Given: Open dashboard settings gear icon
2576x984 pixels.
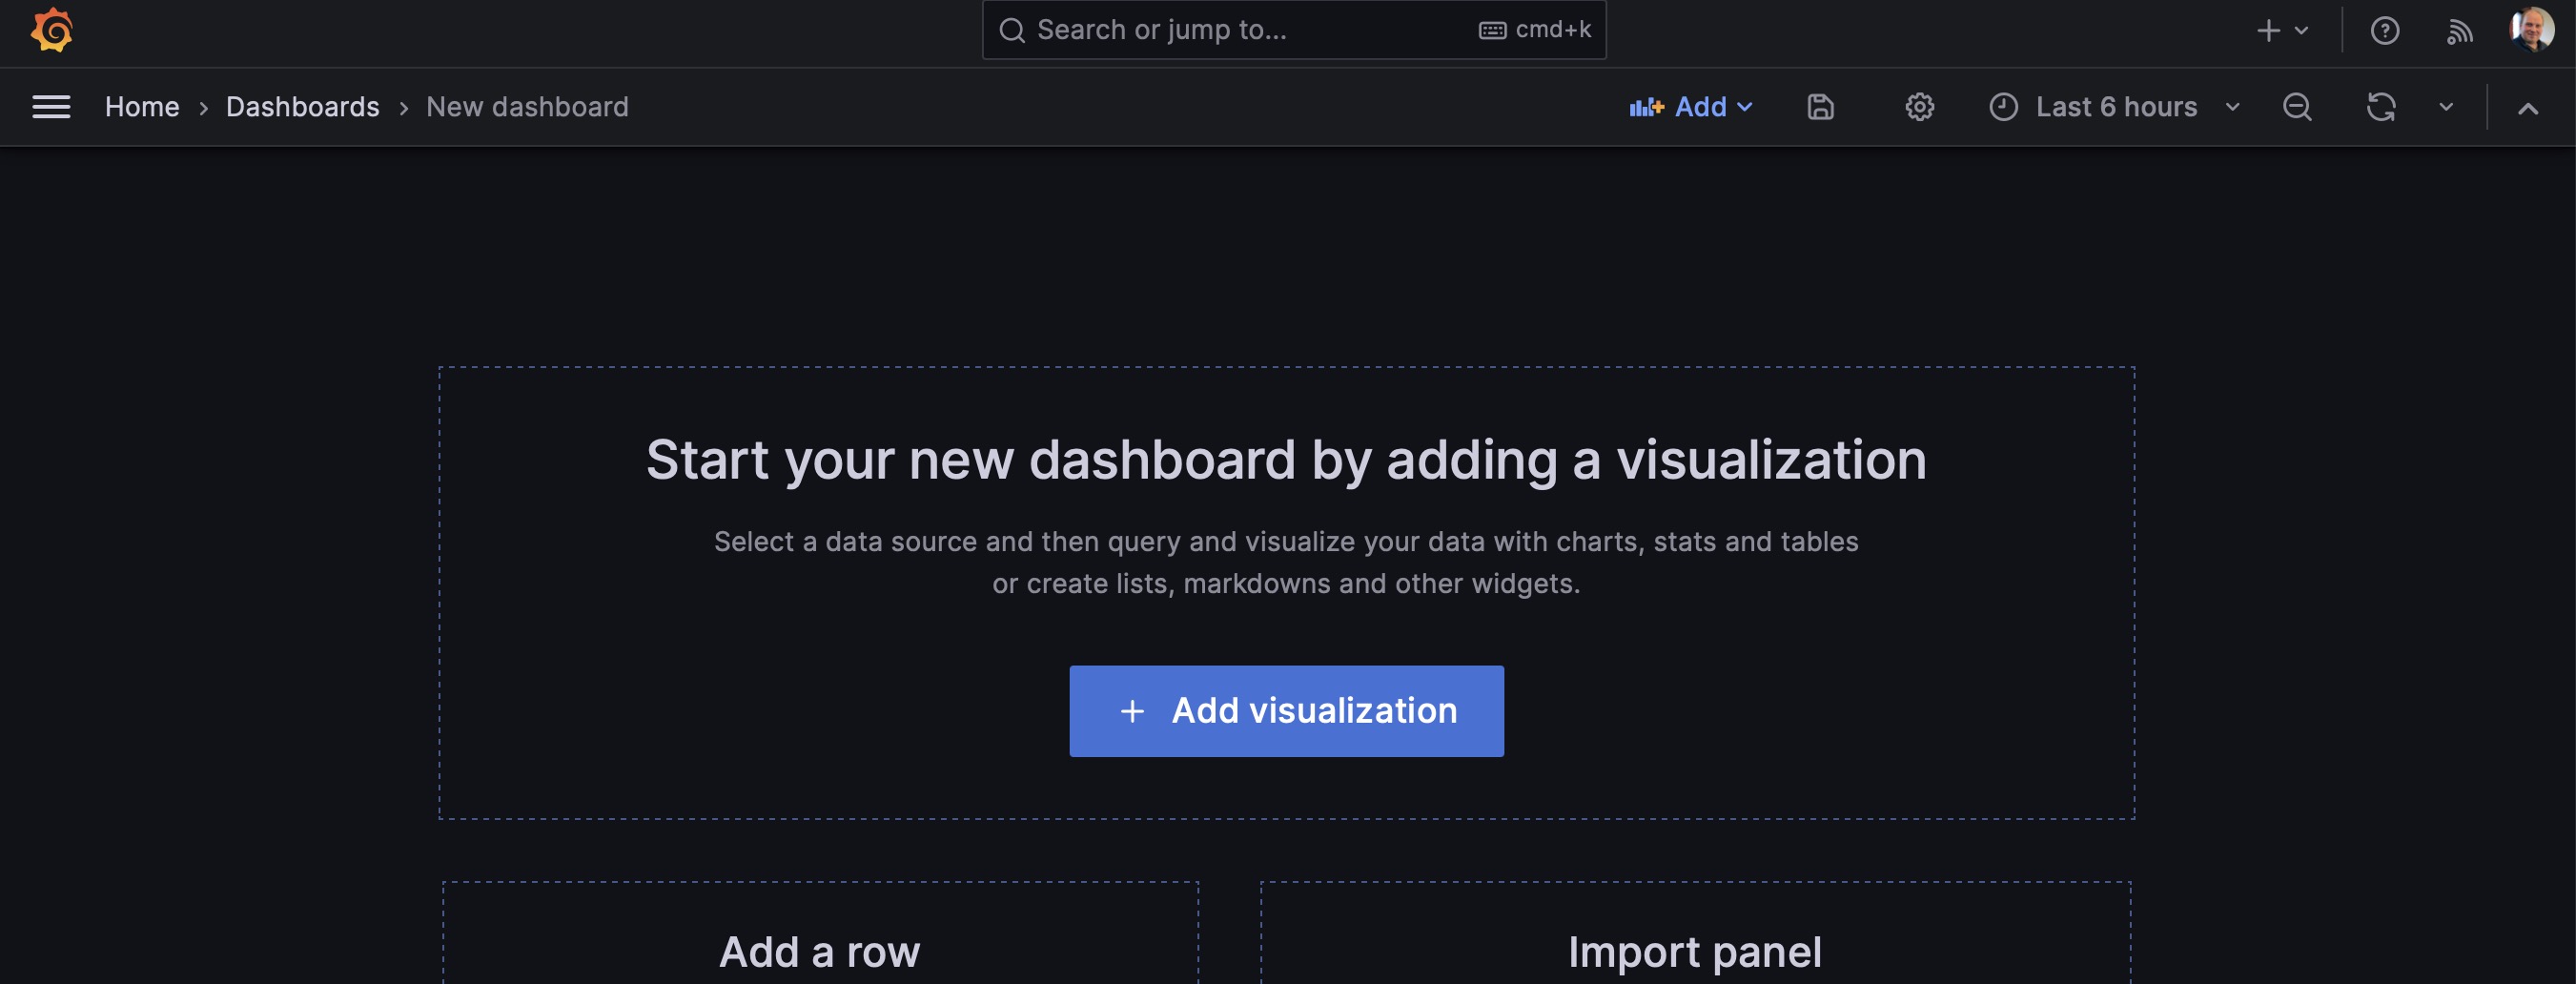Looking at the screenshot, I should coord(1919,107).
